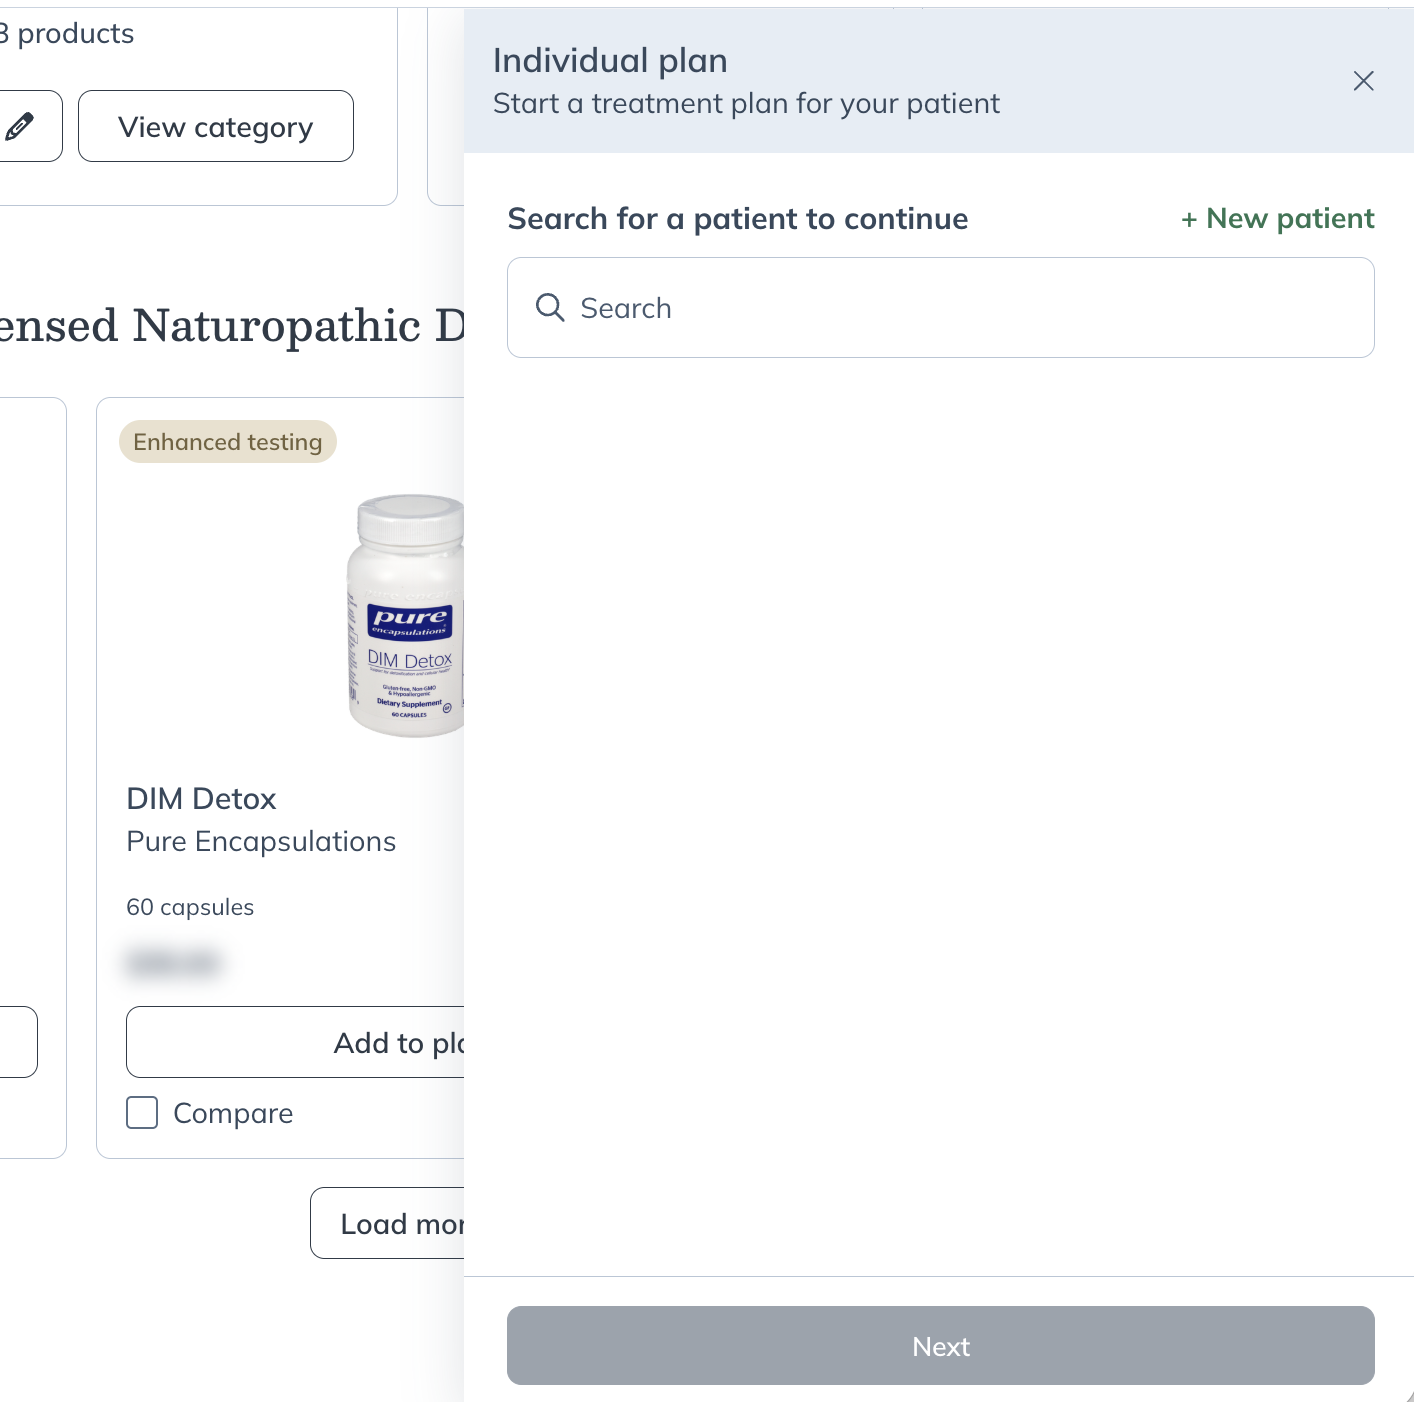Click the pencil edit icon near View category

click(x=18, y=126)
